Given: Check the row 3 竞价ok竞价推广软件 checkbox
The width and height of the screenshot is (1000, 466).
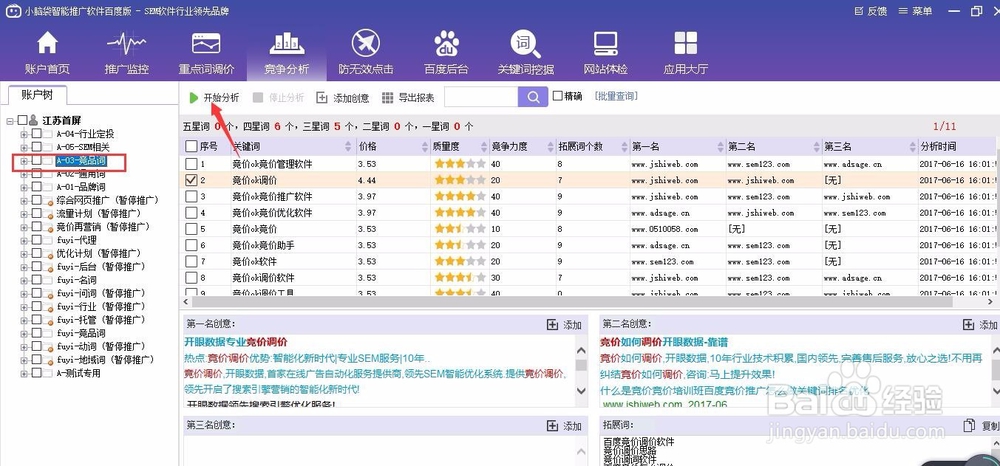Looking at the screenshot, I should 191,196.
